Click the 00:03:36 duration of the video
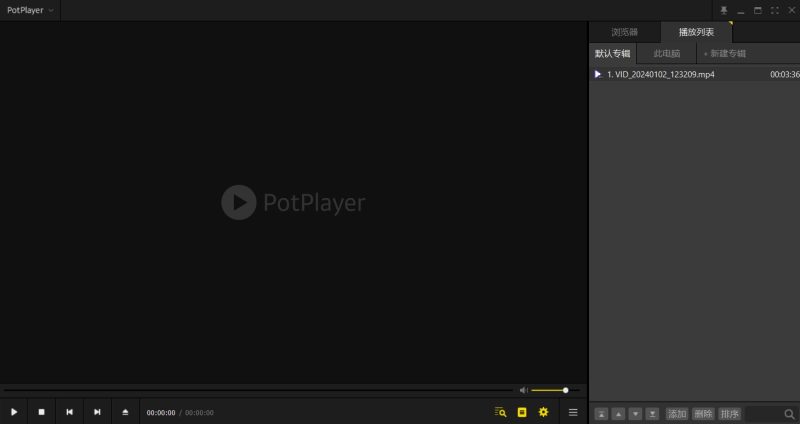 (785, 74)
